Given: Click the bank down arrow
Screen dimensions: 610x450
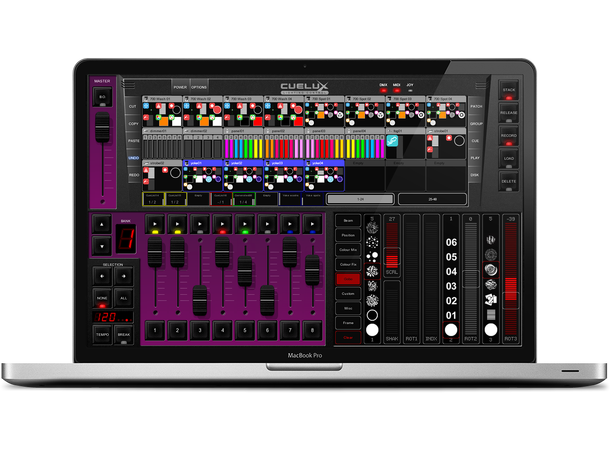Looking at the screenshot, I should [102, 246].
